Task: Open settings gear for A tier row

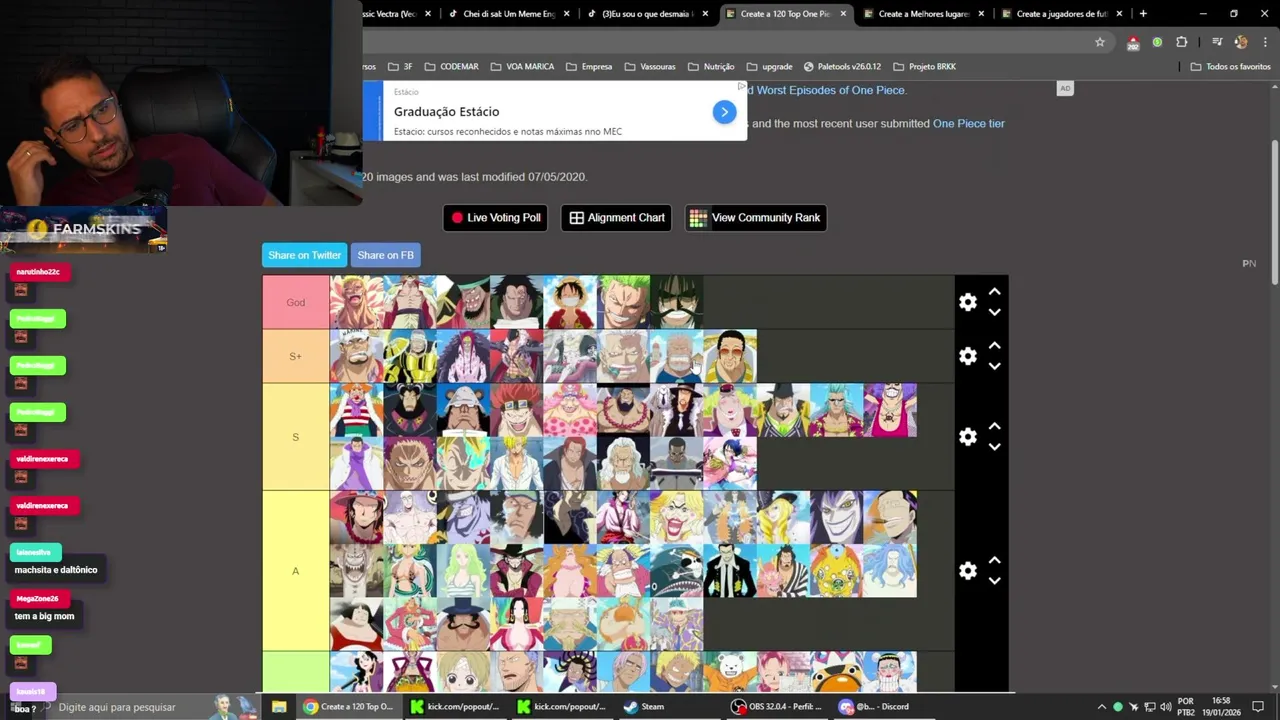Action: [x=967, y=571]
